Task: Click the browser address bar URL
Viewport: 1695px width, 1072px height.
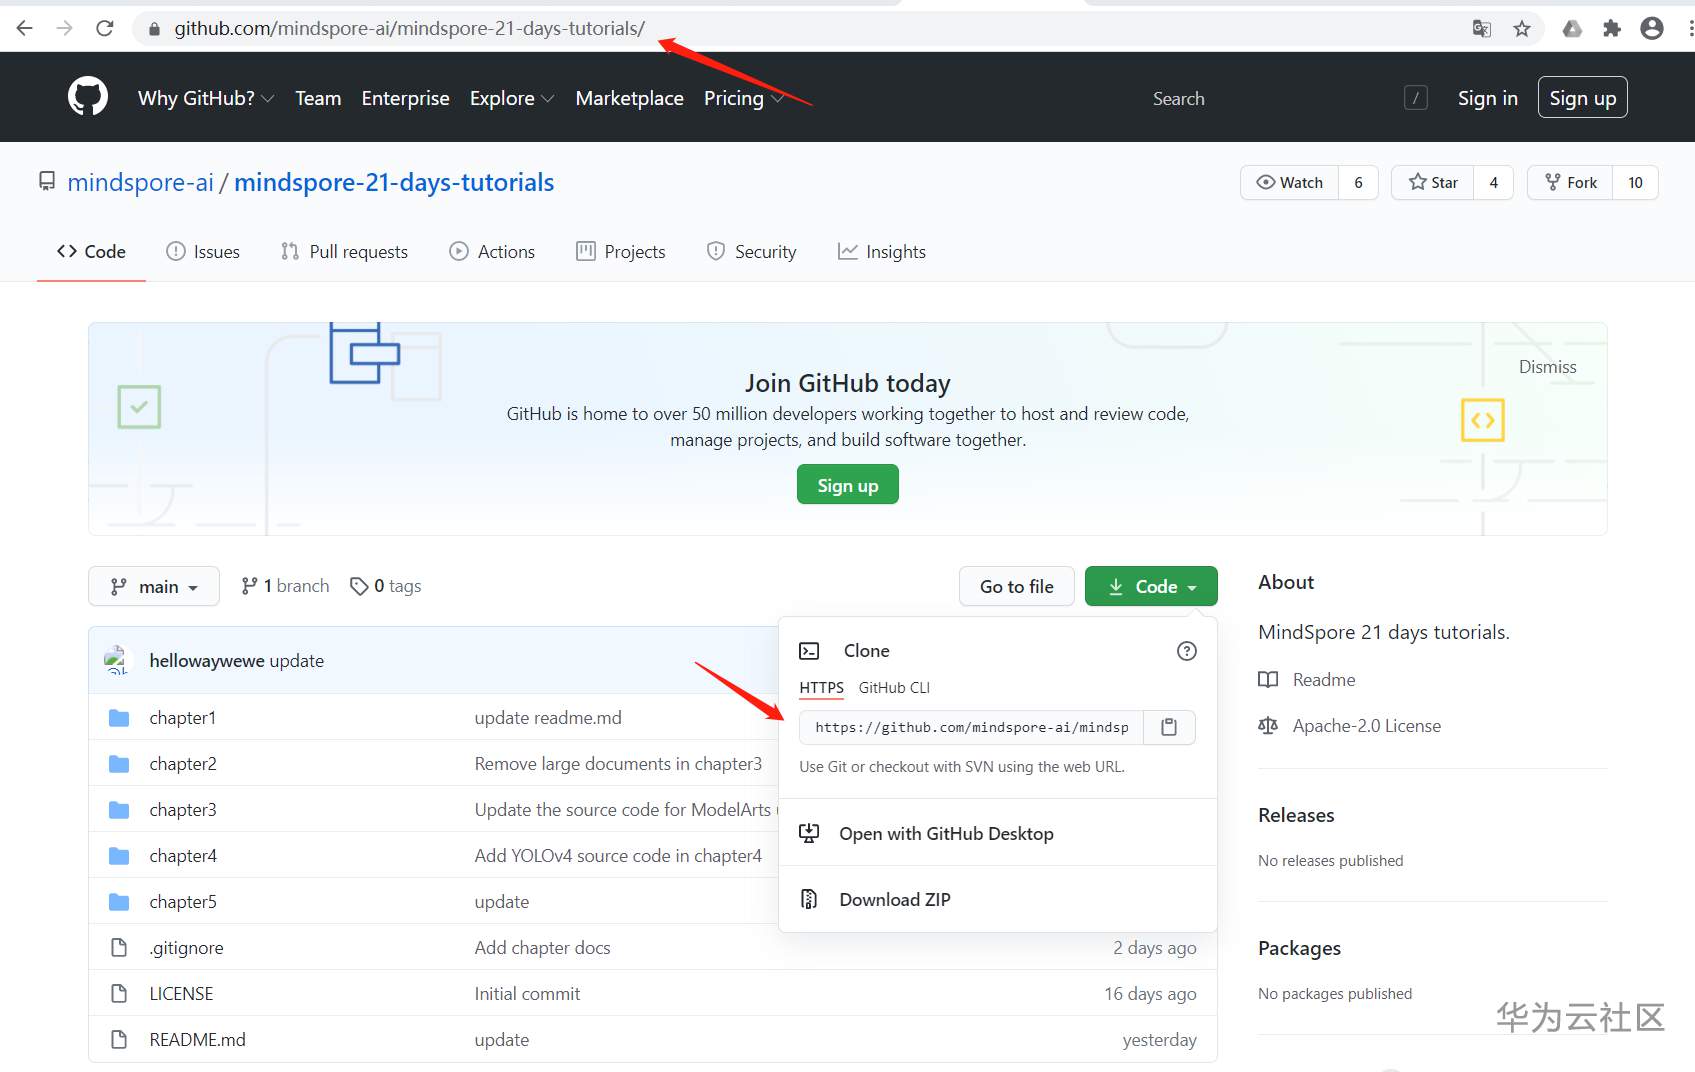Action: [x=410, y=28]
